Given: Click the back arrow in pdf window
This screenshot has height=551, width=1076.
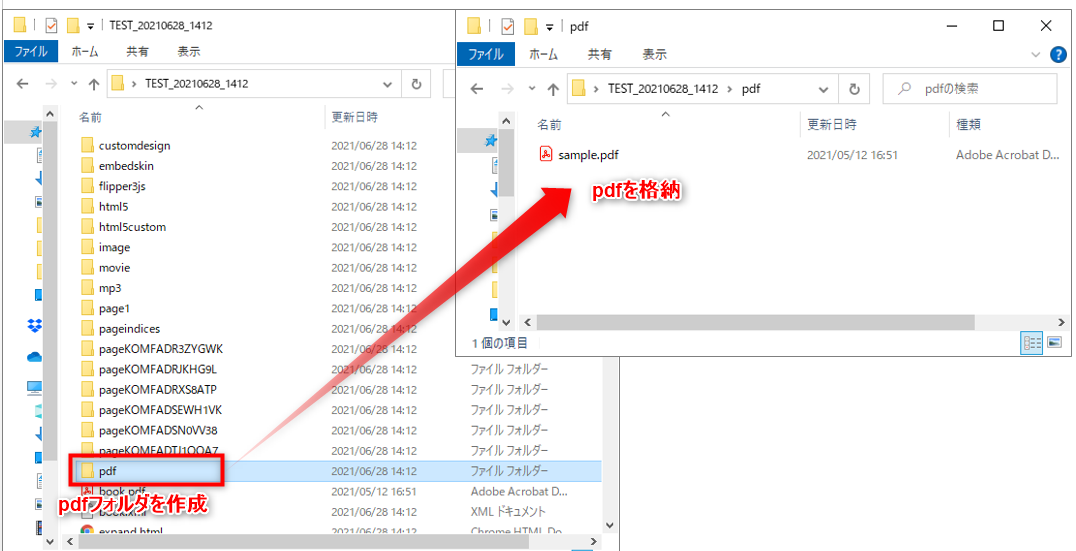Looking at the screenshot, I should pyautogui.click(x=477, y=88).
